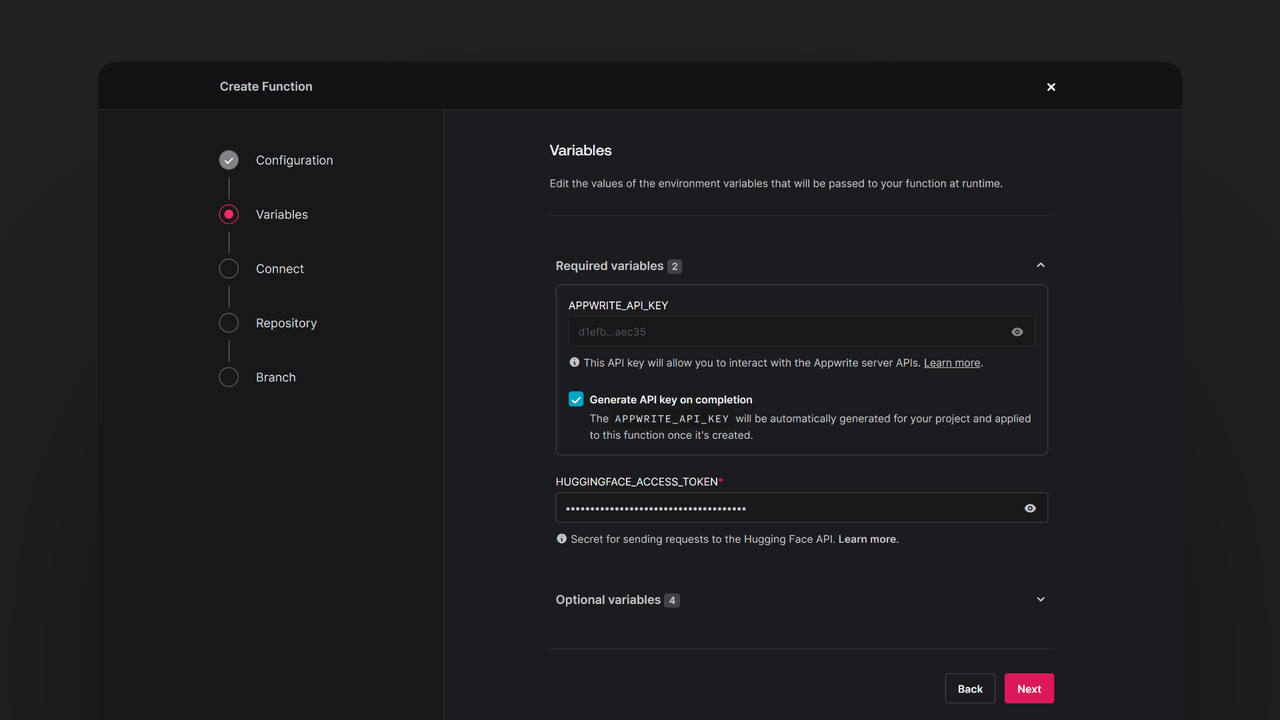1280x720 pixels.
Task: Click the active Variables step circle
Action: (x=229, y=214)
